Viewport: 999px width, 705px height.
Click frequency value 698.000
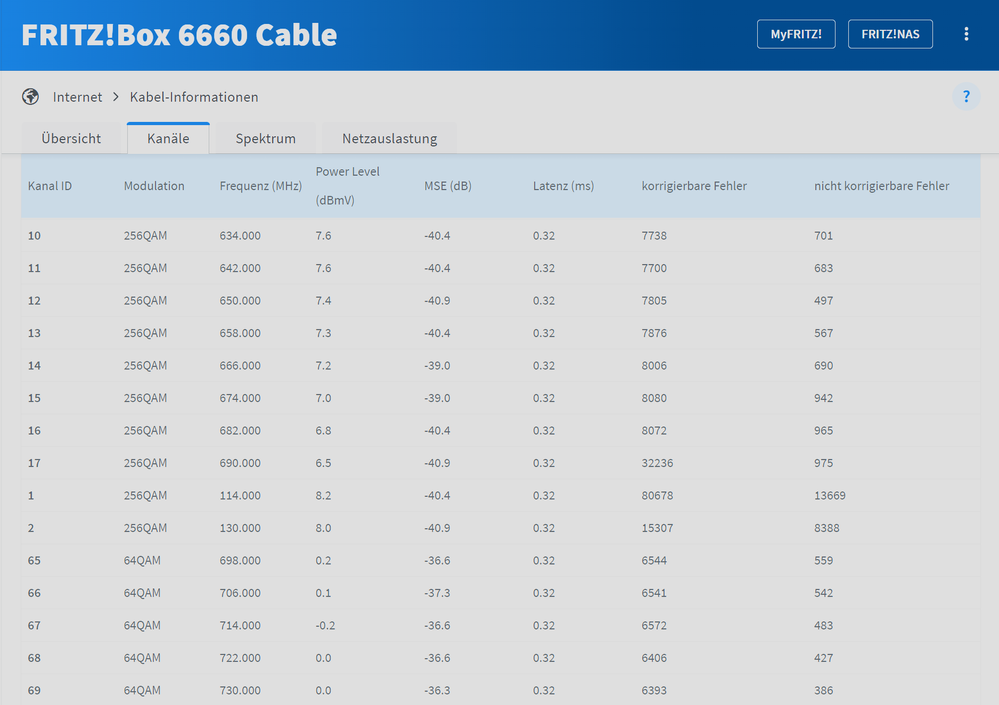(240, 560)
